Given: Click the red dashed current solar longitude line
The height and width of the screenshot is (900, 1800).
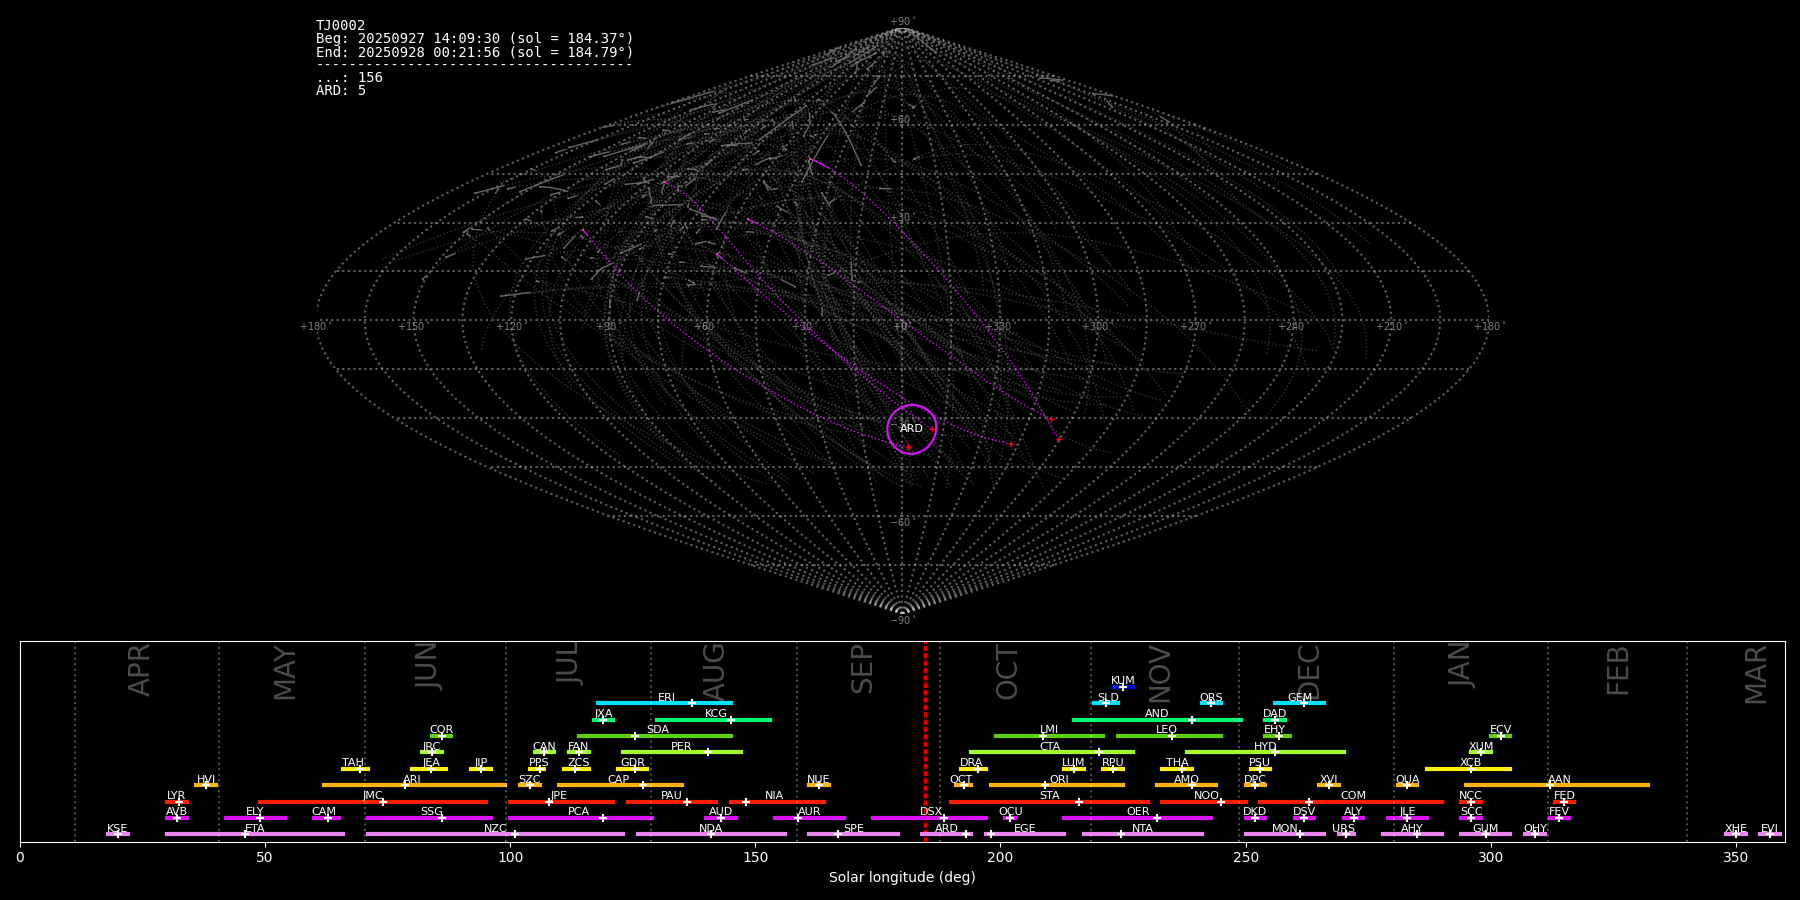Looking at the screenshot, I should tap(925, 741).
